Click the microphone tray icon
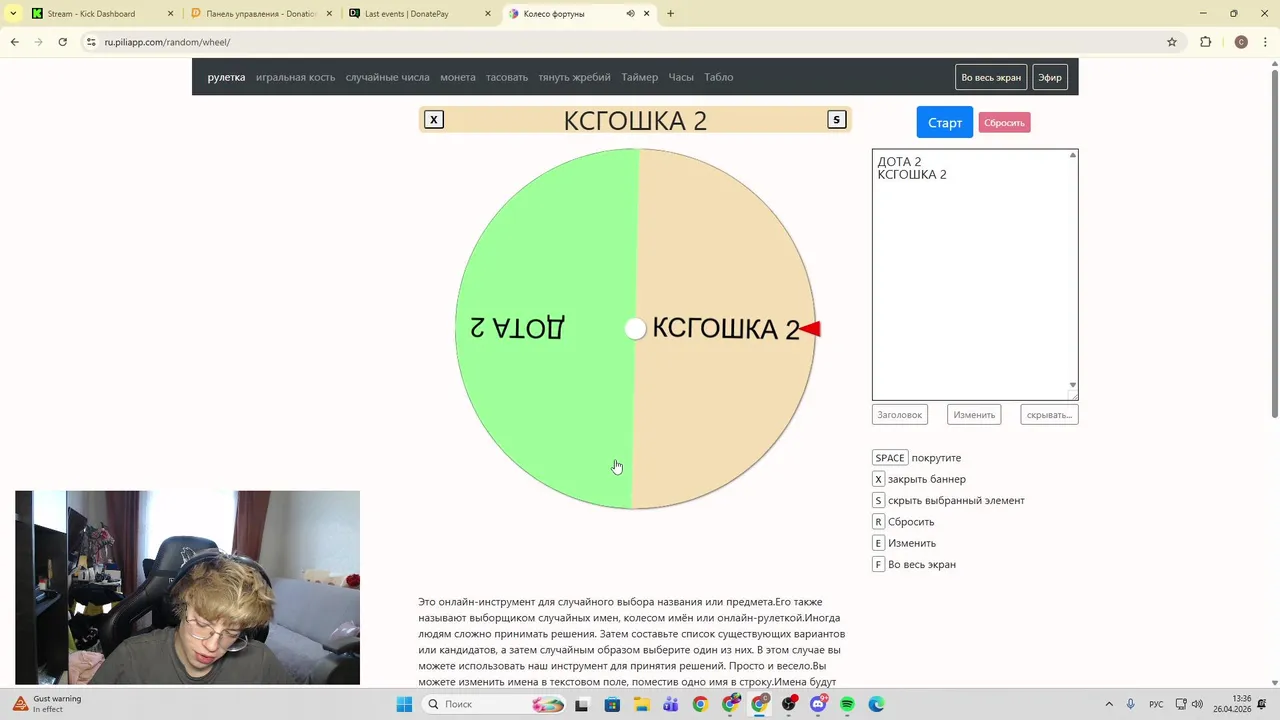The height and width of the screenshot is (720, 1280). [x=1130, y=704]
